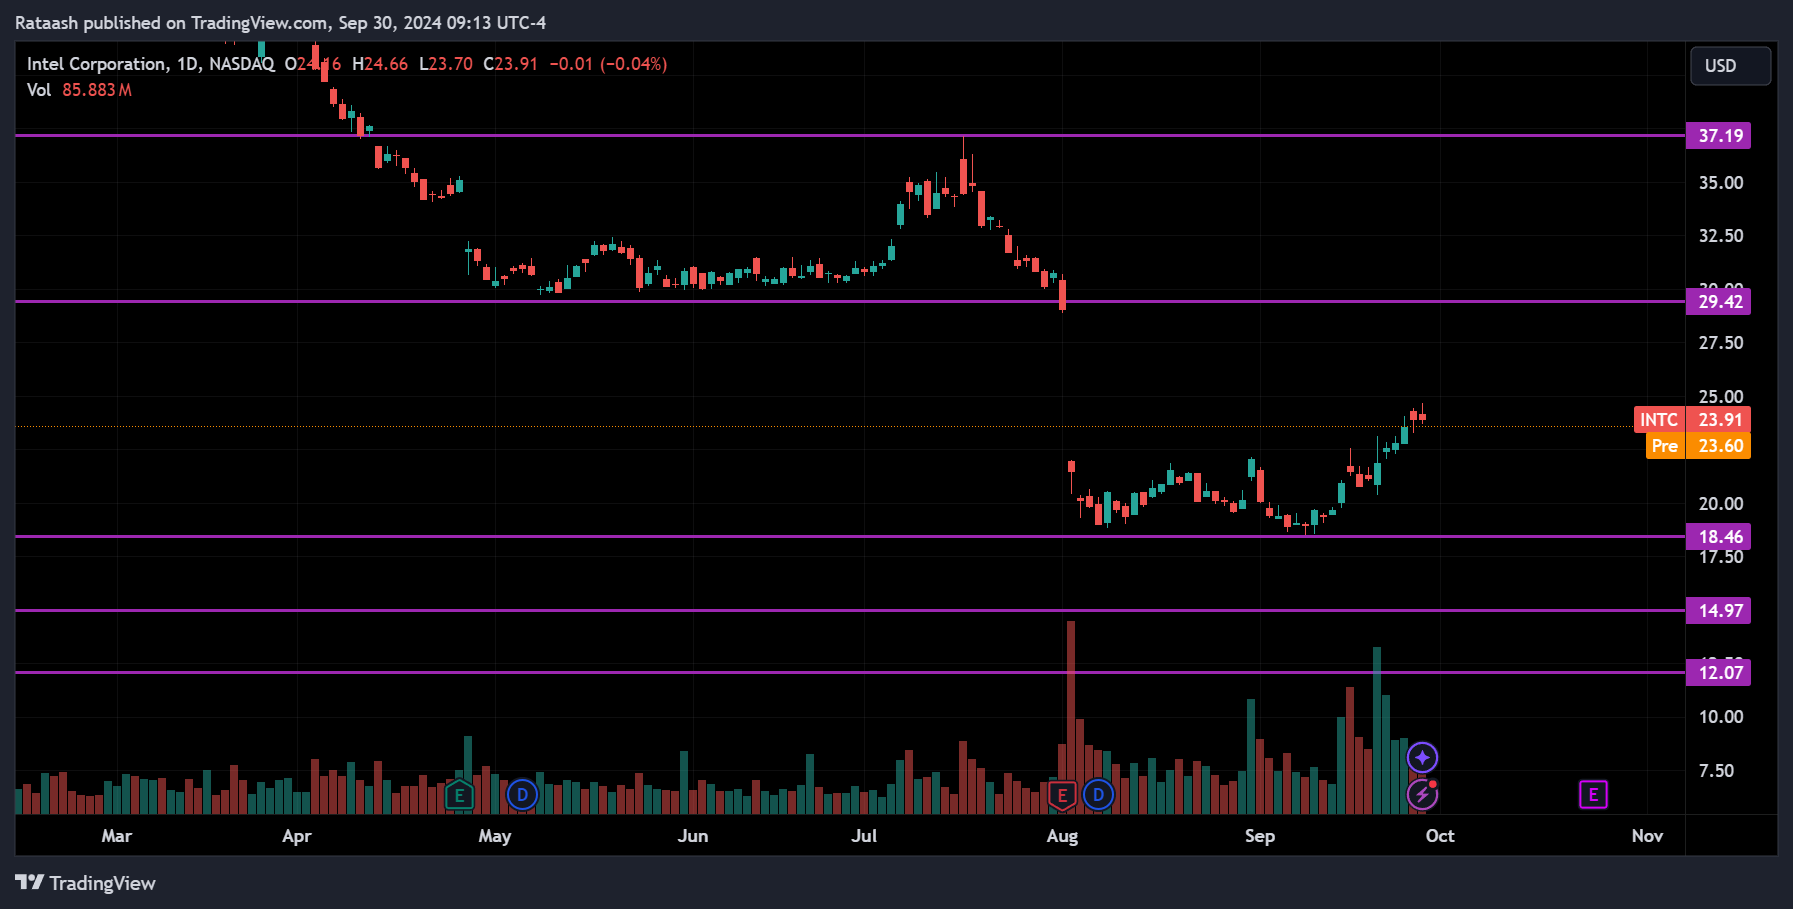Click the 27.50 price scale label

pyautogui.click(x=1721, y=343)
